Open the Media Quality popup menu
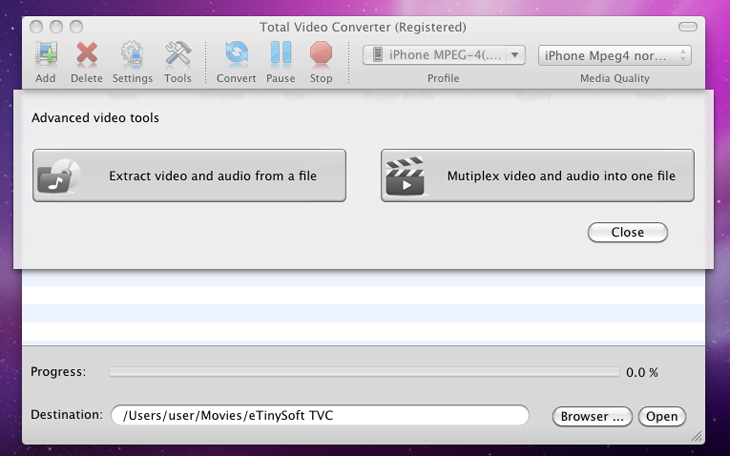730x456 pixels. click(x=615, y=55)
